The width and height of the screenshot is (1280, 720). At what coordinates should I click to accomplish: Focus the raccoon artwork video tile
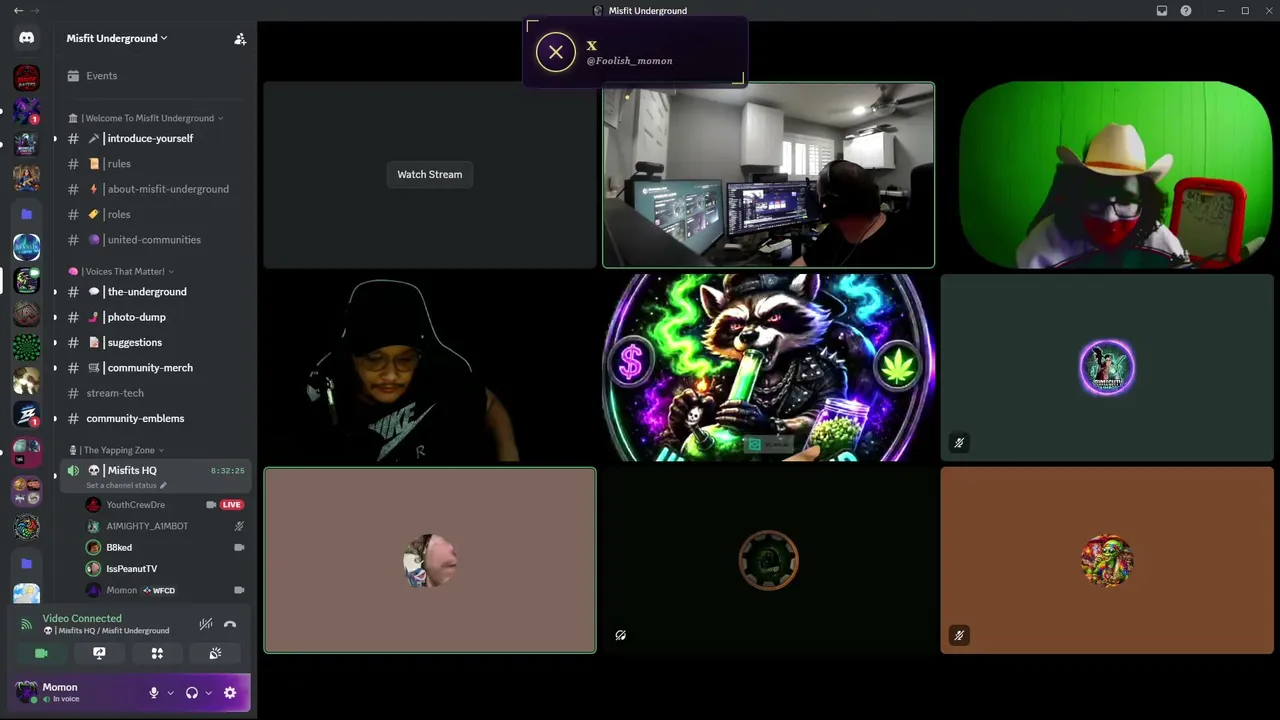click(769, 368)
